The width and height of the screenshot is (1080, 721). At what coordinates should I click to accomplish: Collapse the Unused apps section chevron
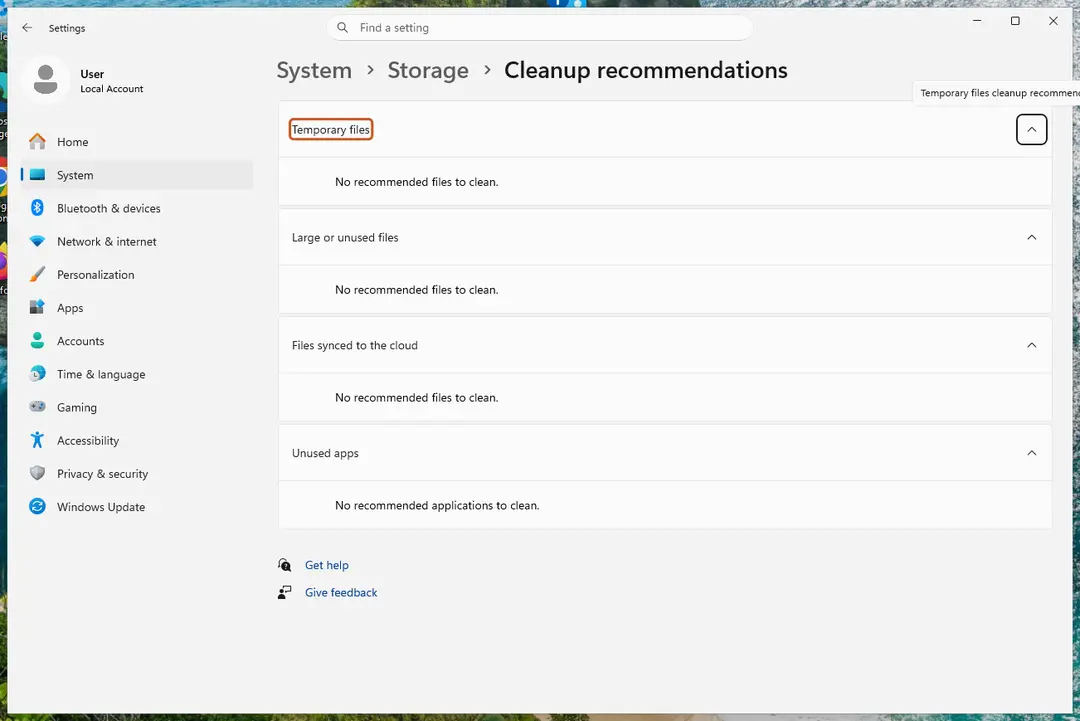coord(1031,453)
